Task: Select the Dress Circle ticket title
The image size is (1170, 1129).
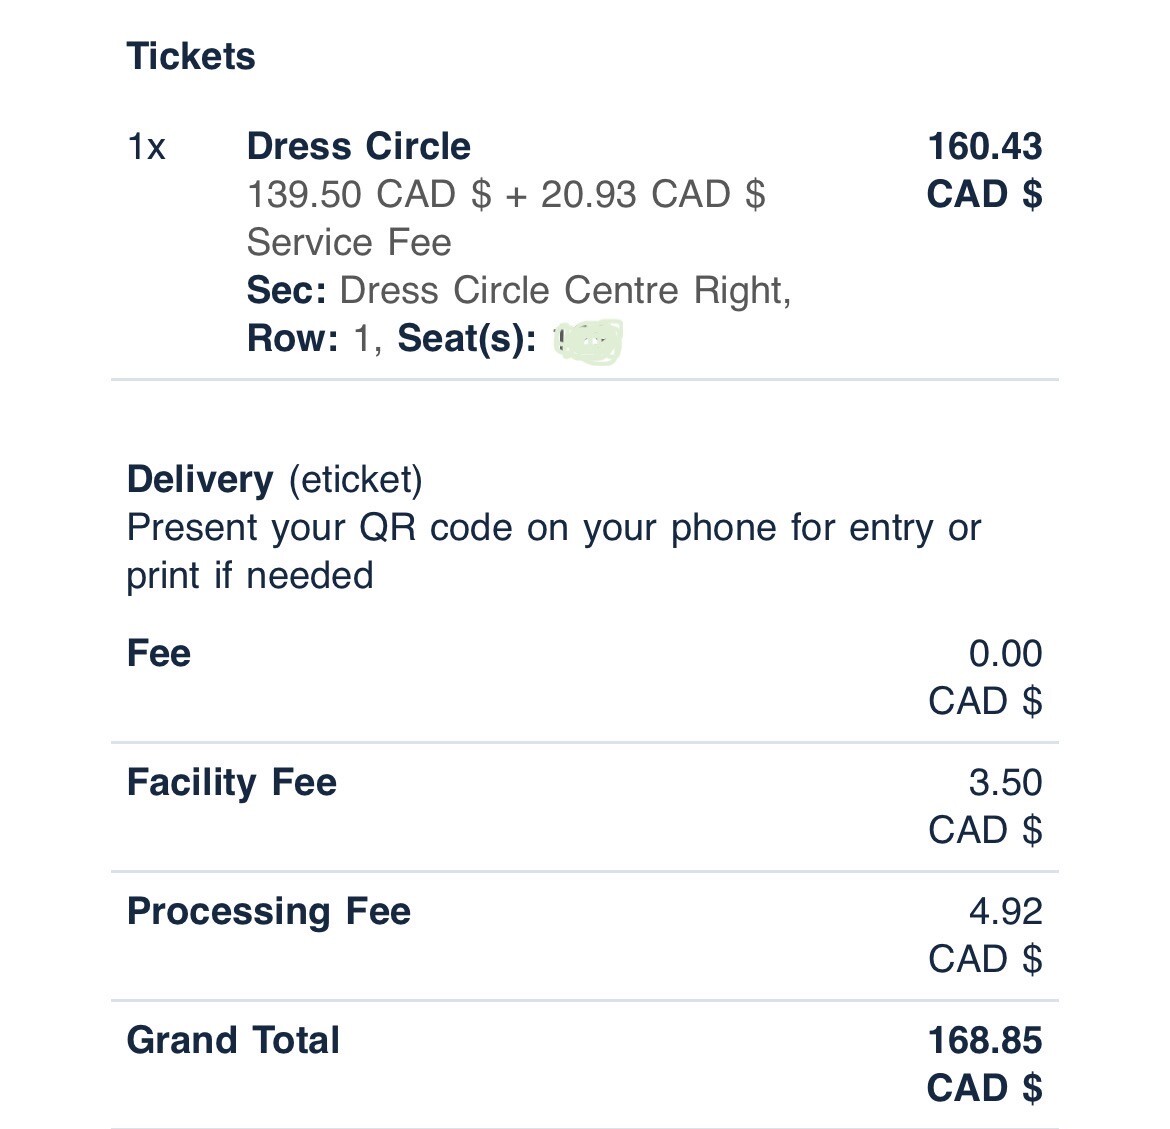Action: [x=359, y=146]
